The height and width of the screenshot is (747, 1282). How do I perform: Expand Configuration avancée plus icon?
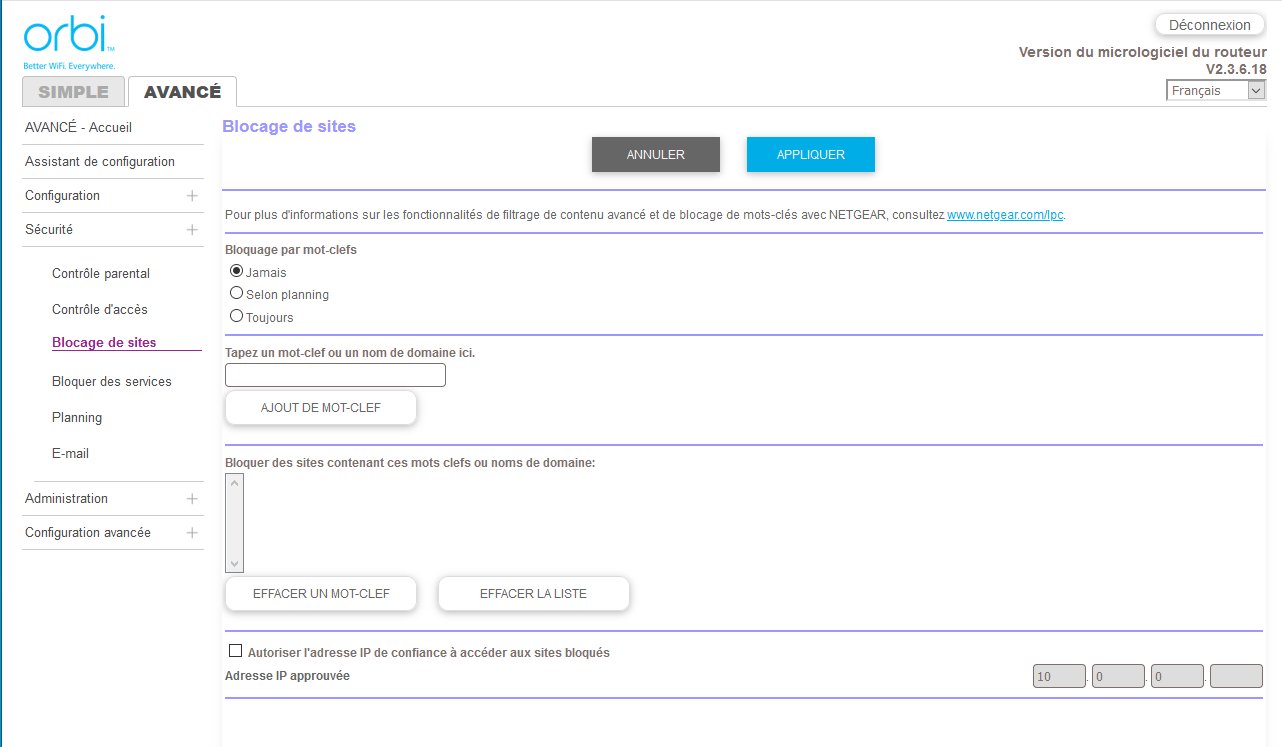coord(192,533)
